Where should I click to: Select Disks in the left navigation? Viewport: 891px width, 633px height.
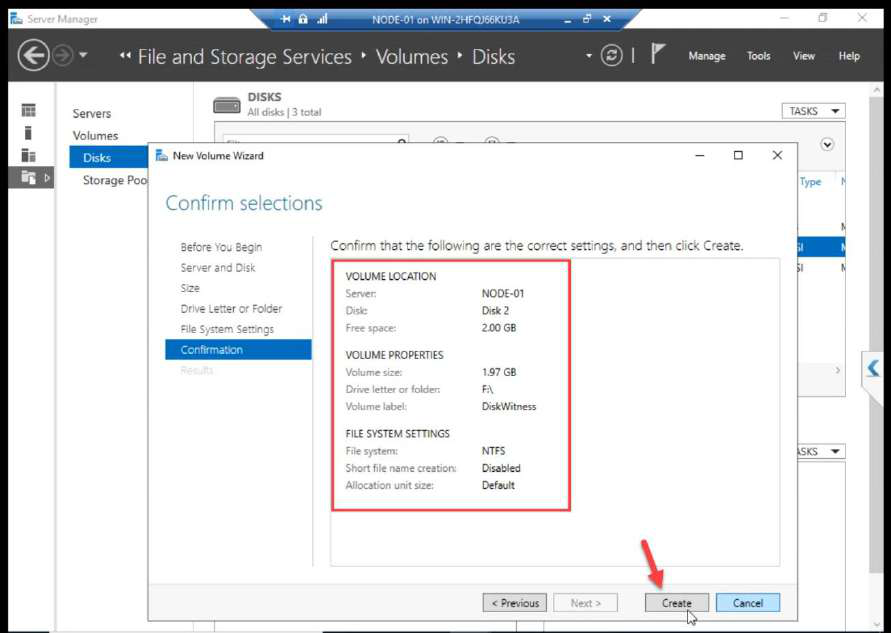pos(109,157)
